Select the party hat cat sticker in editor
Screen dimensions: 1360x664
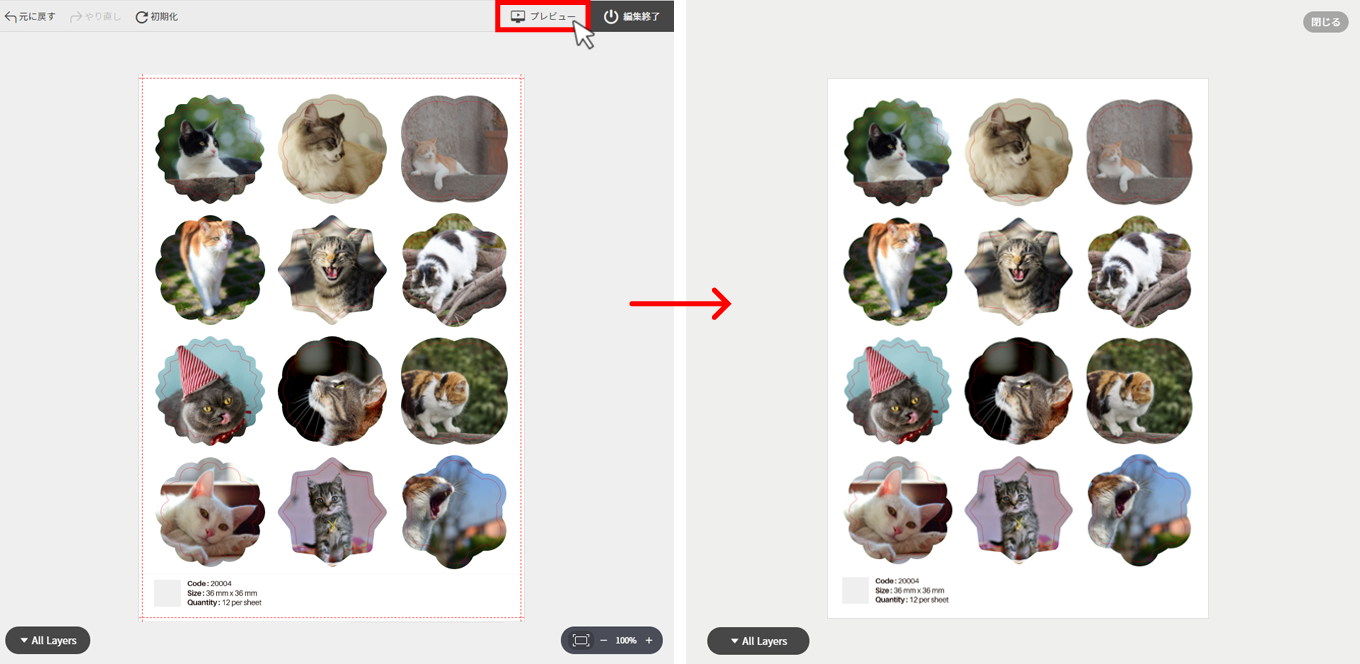(209, 391)
